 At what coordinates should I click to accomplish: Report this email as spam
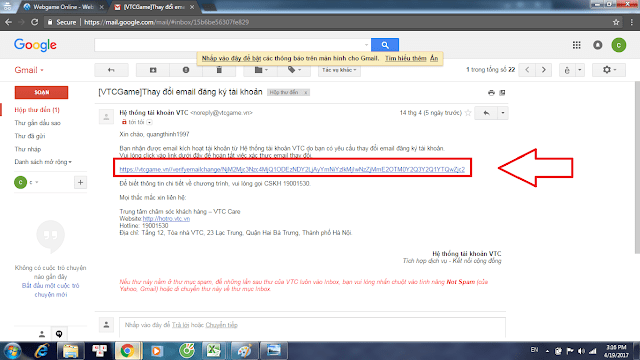click(186, 70)
